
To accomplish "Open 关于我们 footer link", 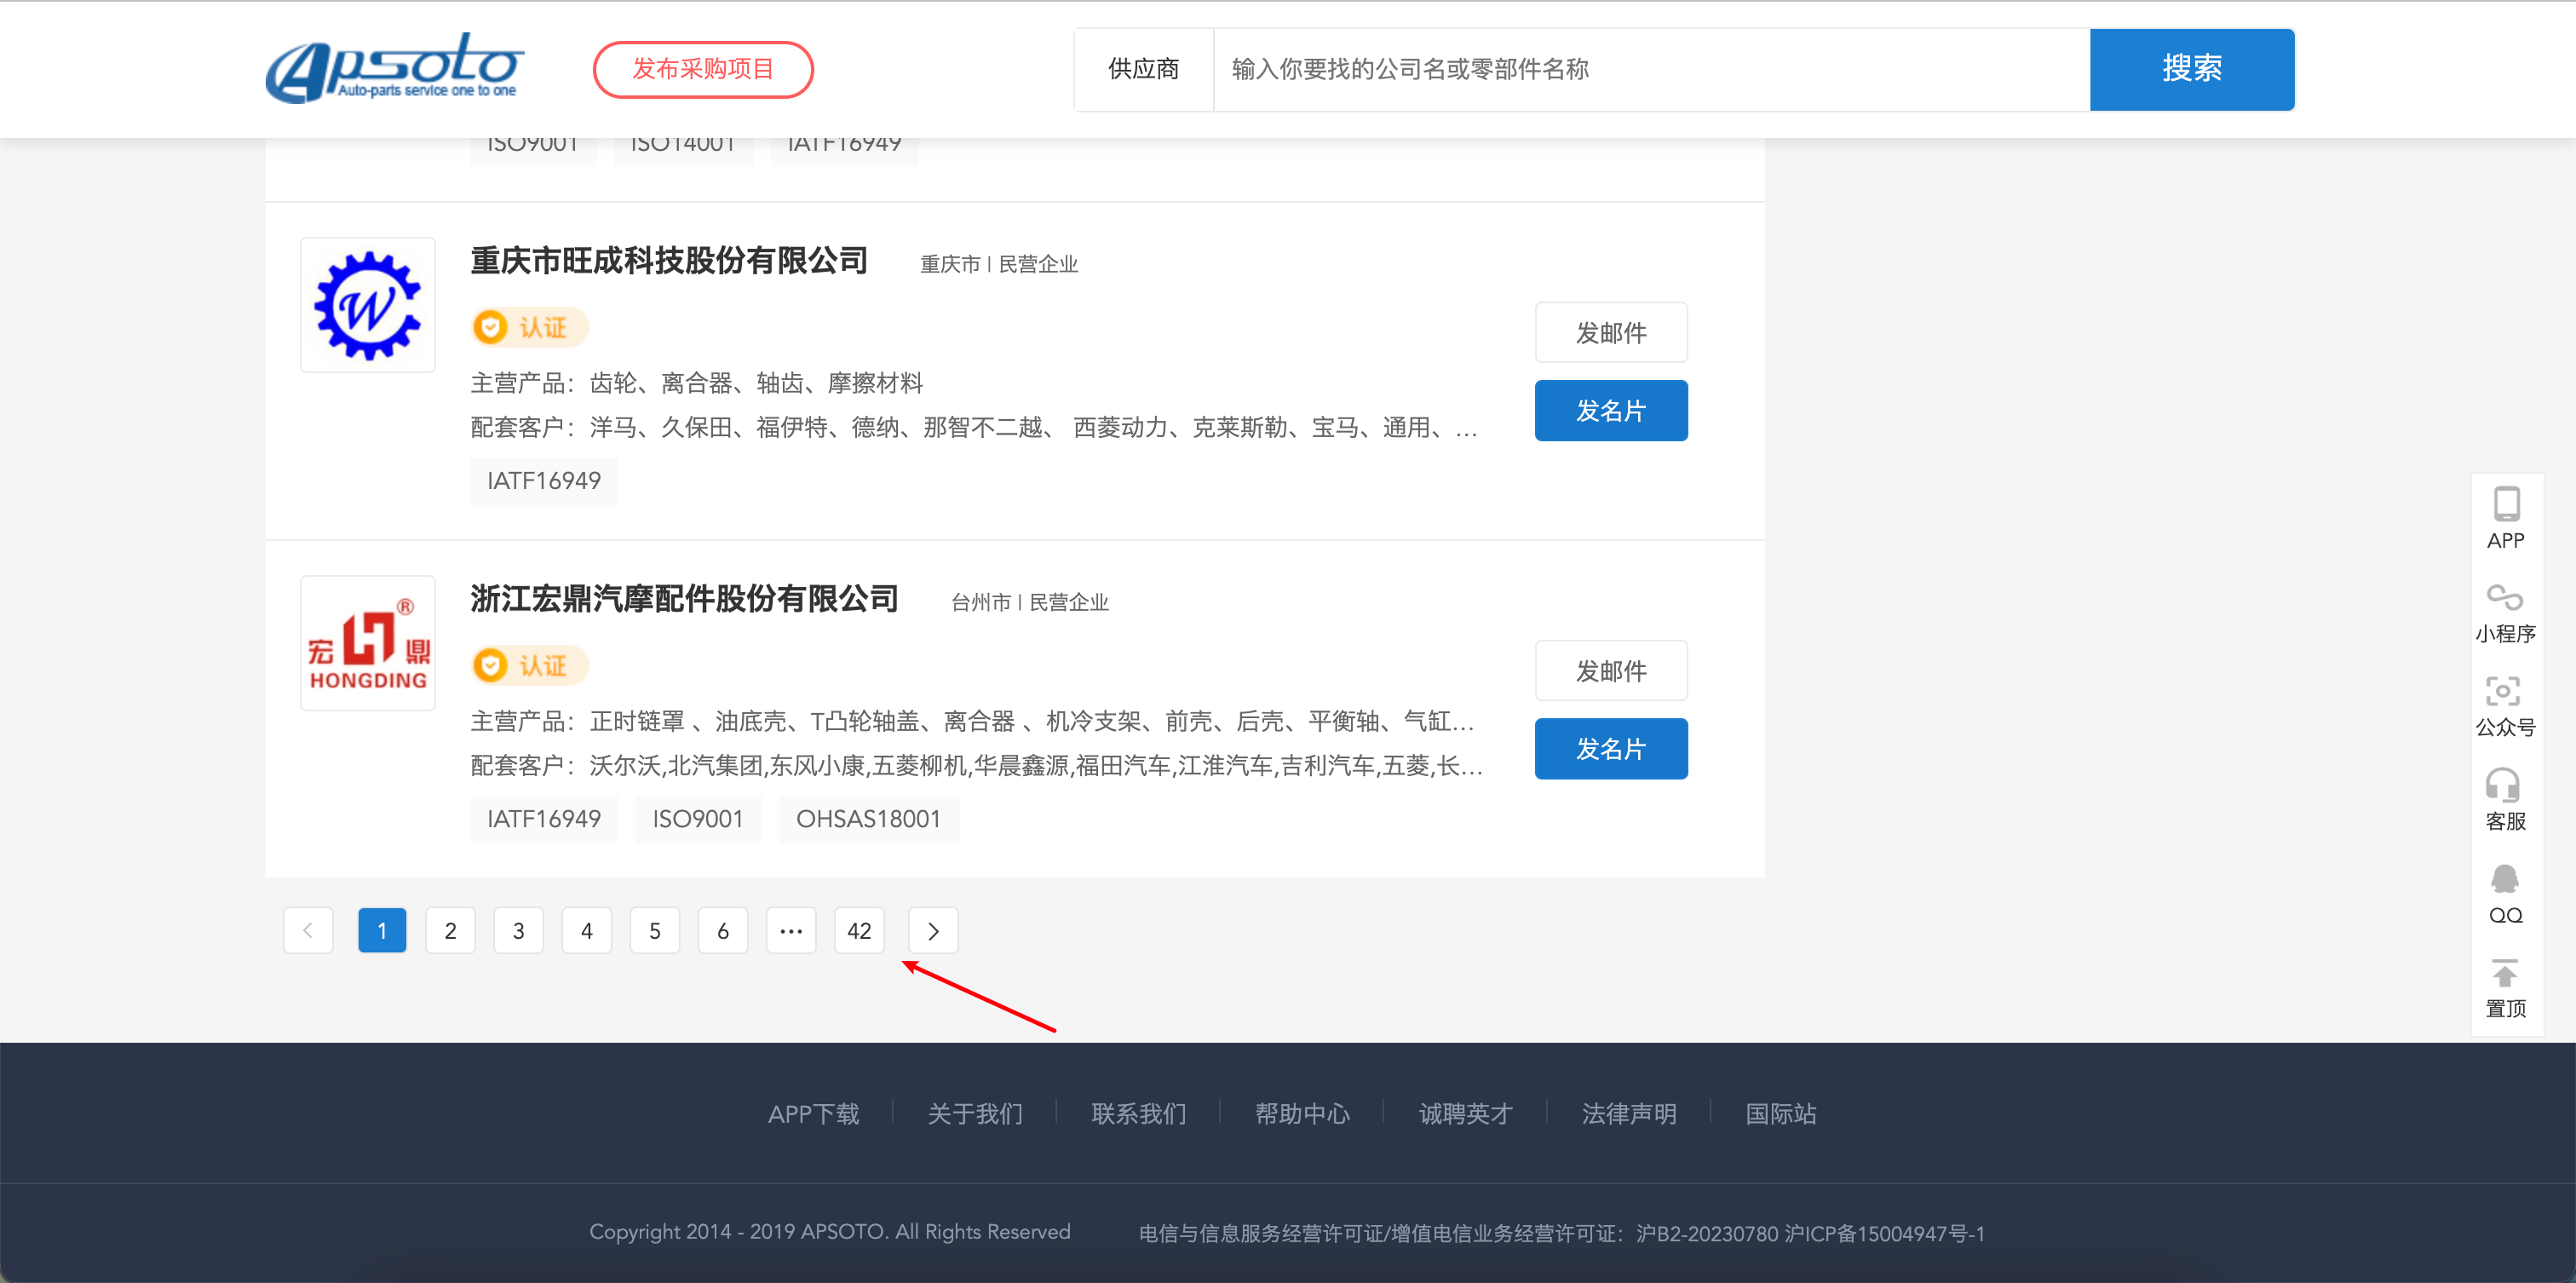I will [975, 1113].
